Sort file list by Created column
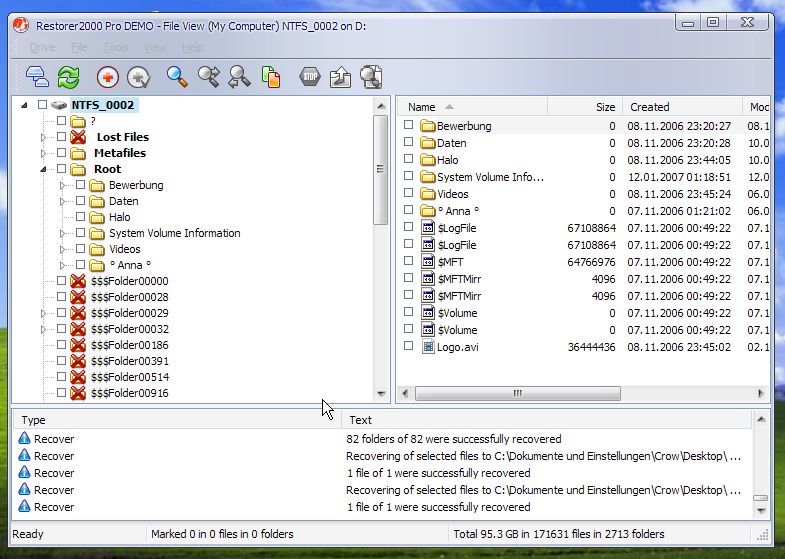Image resolution: width=785 pixels, height=559 pixels. (x=682, y=107)
